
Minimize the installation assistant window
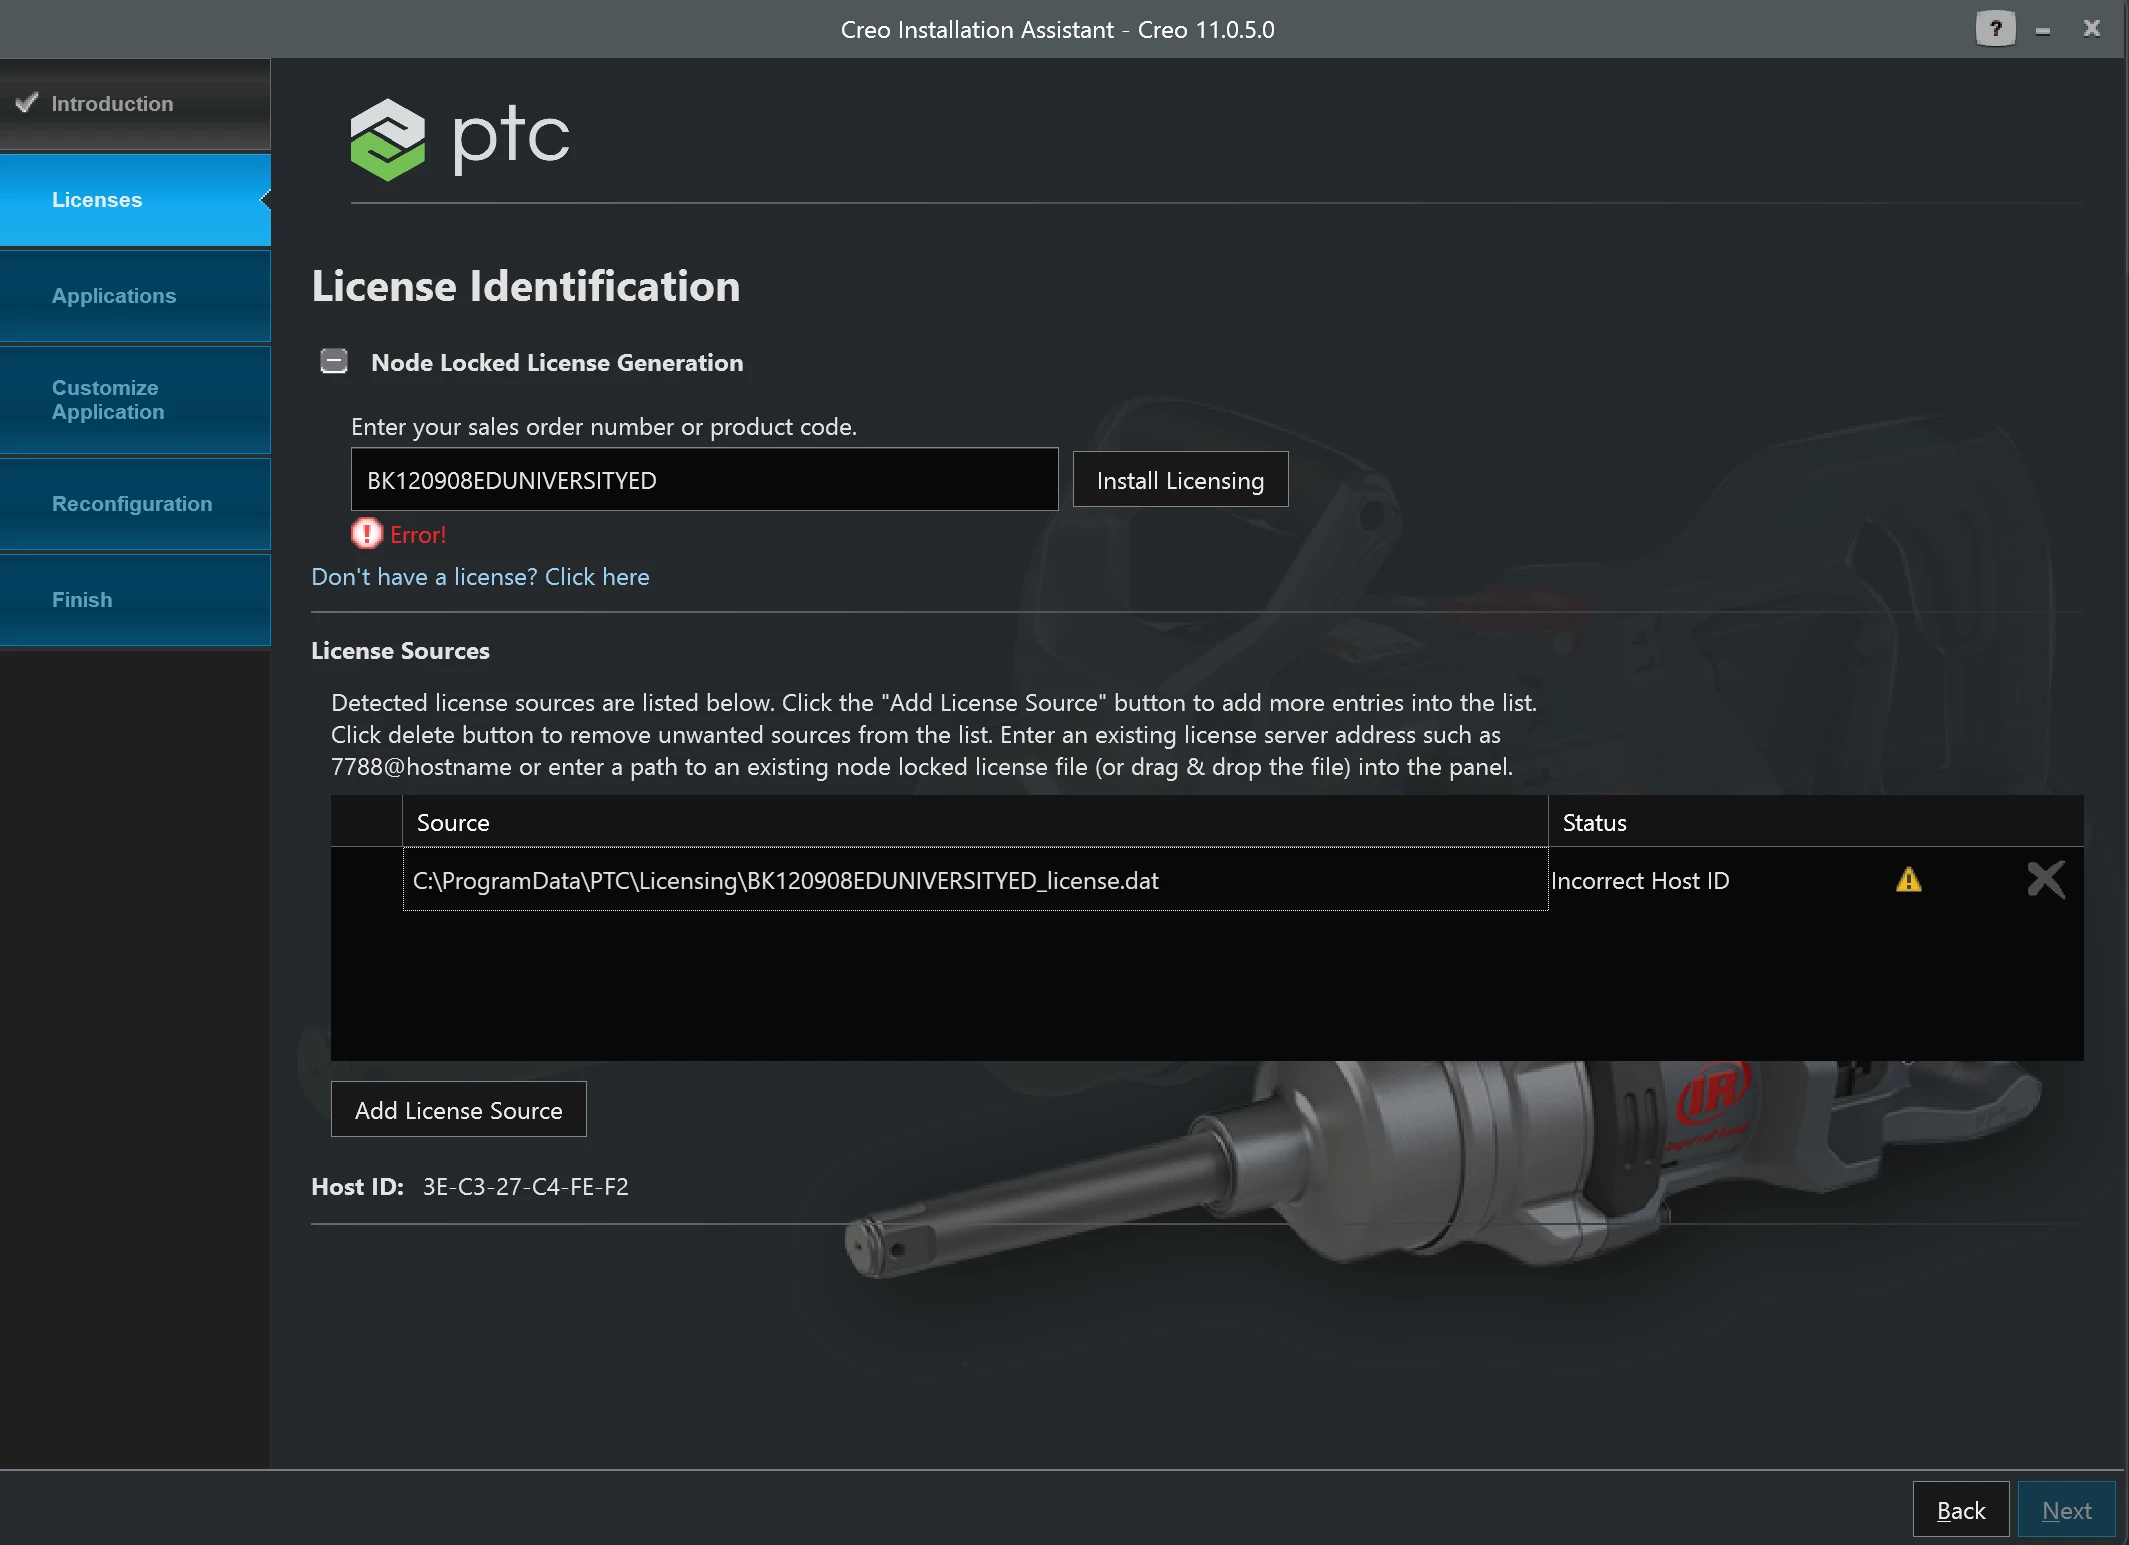pyautogui.click(x=2043, y=30)
